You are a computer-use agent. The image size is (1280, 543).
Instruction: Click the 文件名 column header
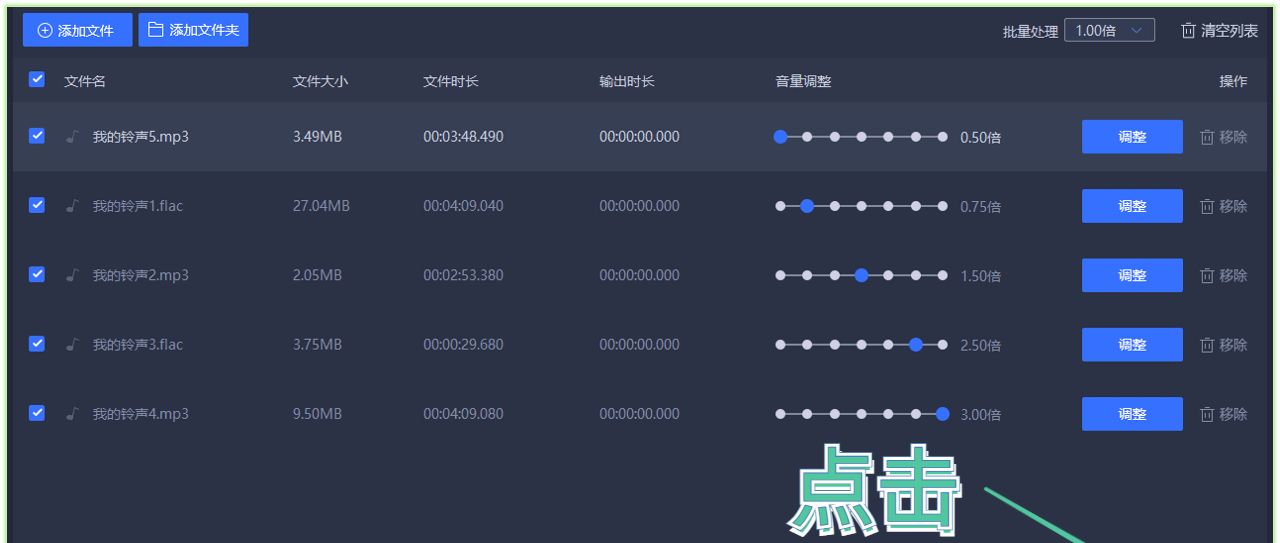click(85, 81)
